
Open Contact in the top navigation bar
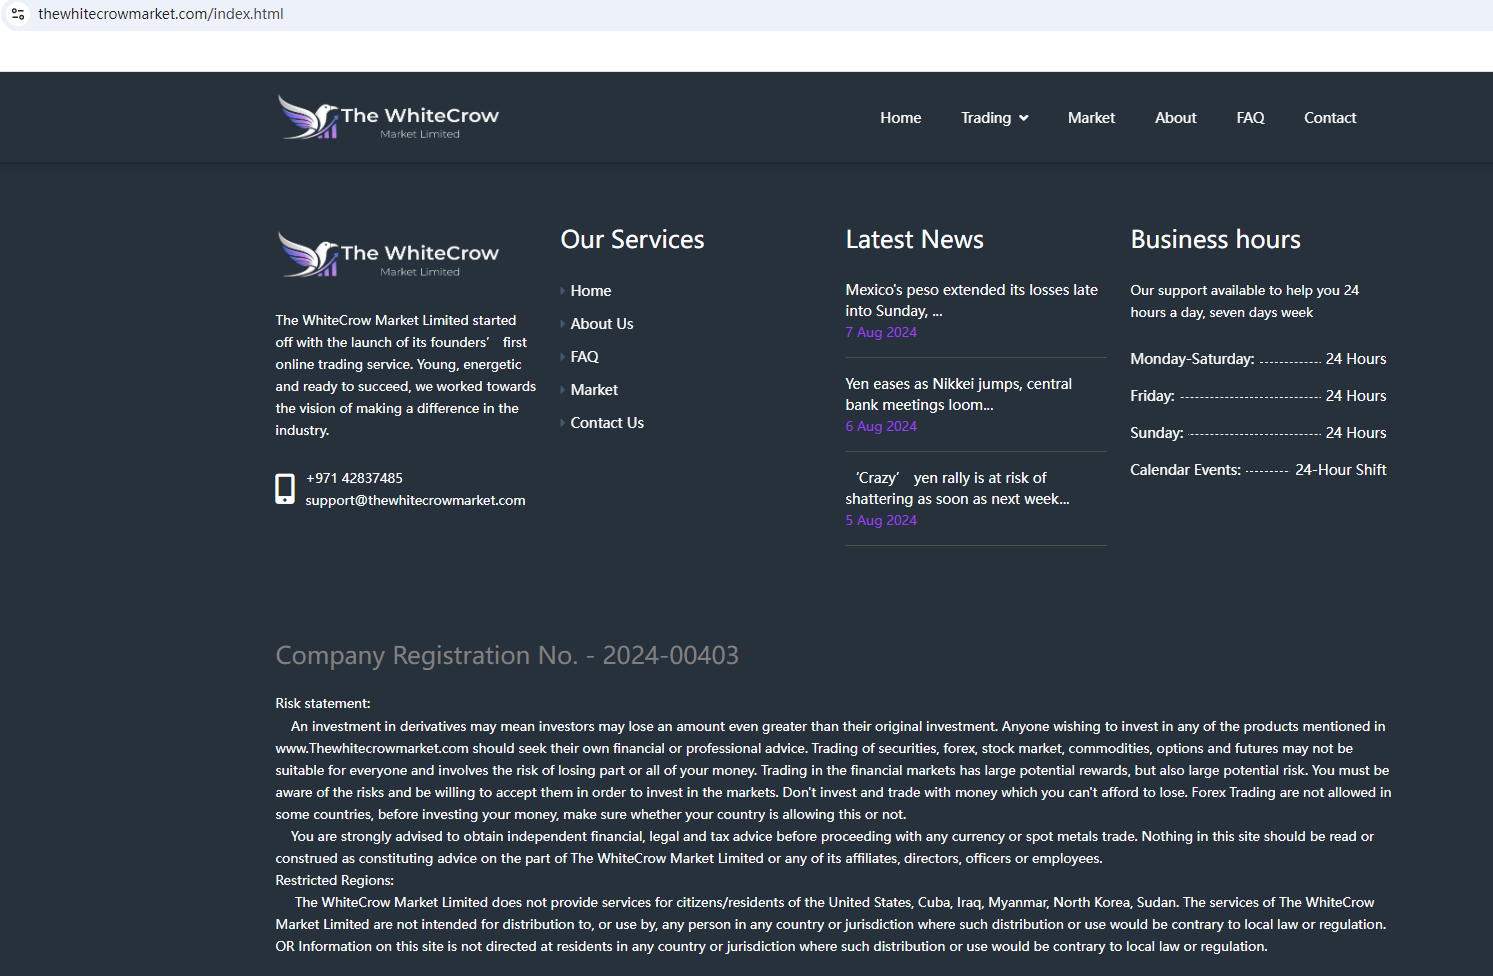(x=1329, y=118)
